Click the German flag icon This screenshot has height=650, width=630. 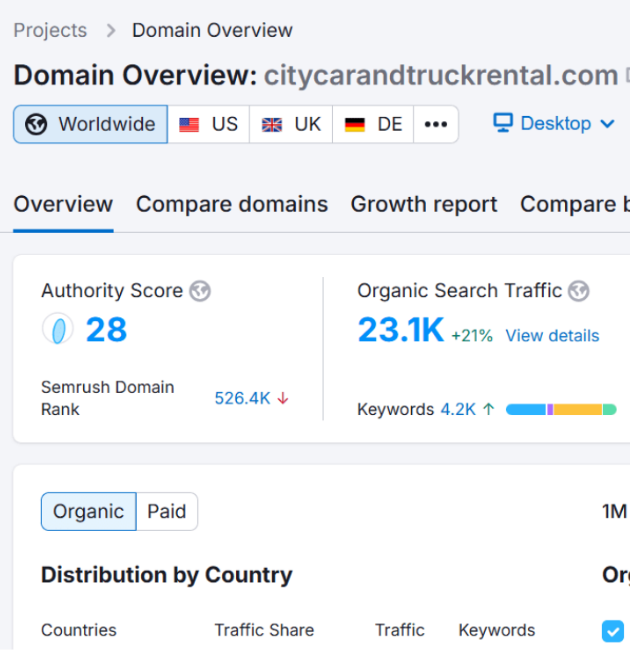[x=355, y=124]
